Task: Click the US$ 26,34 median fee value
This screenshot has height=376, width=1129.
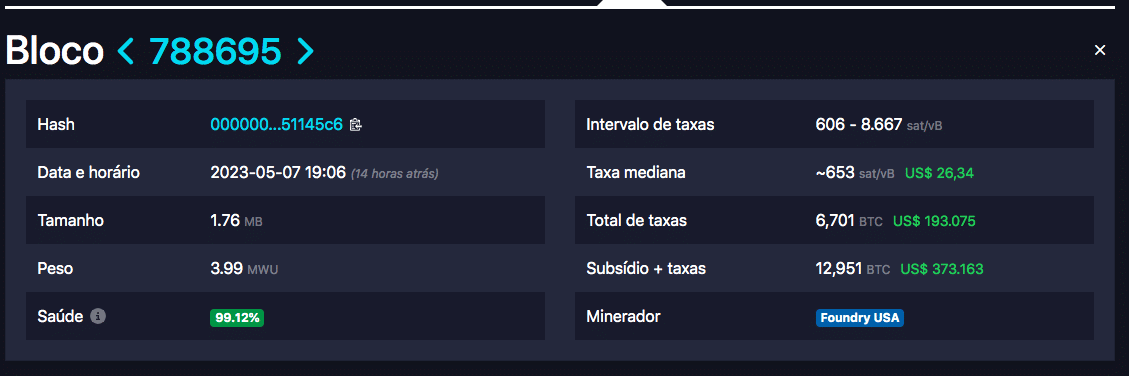Action: click(x=939, y=173)
